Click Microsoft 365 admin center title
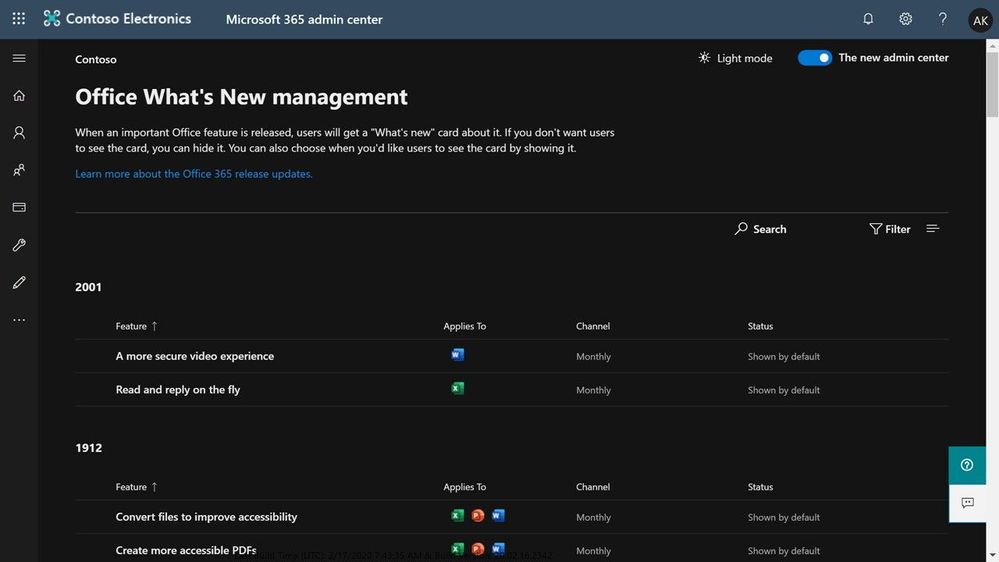The image size is (999, 562). click(304, 19)
